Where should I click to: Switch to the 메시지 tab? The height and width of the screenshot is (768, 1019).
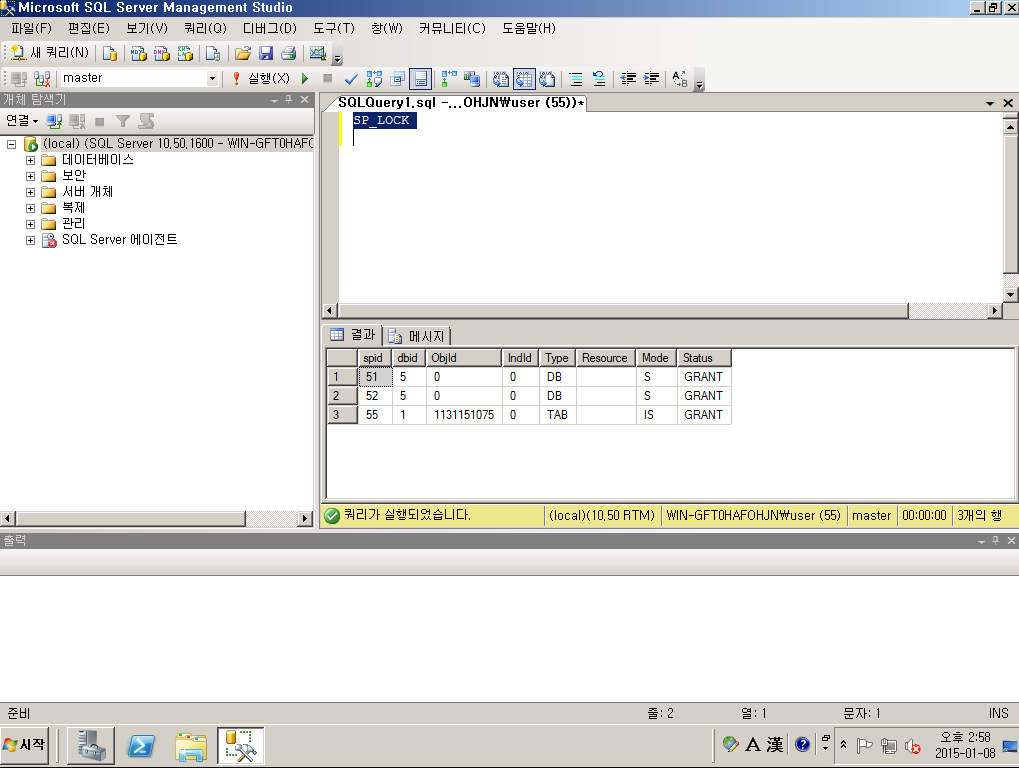(x=417, y=336)
